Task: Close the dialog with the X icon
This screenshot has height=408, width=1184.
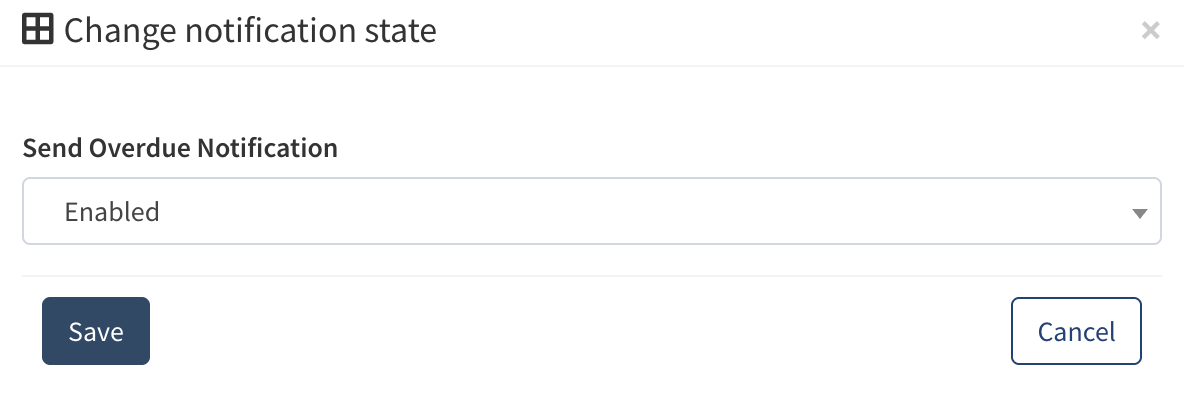Action: click(x=1150, y=31)
